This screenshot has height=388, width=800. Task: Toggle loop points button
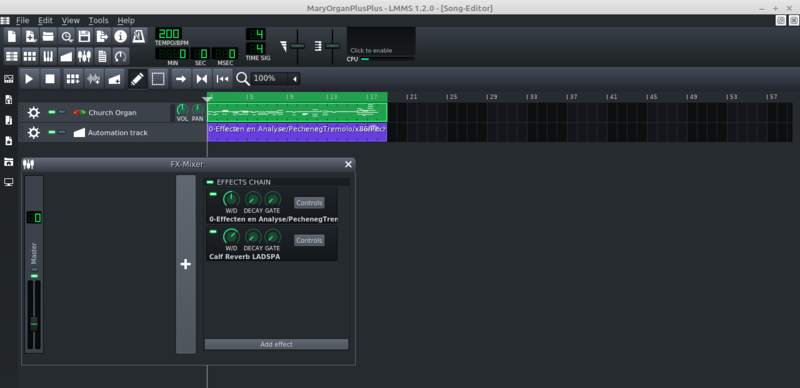[202, 79]
